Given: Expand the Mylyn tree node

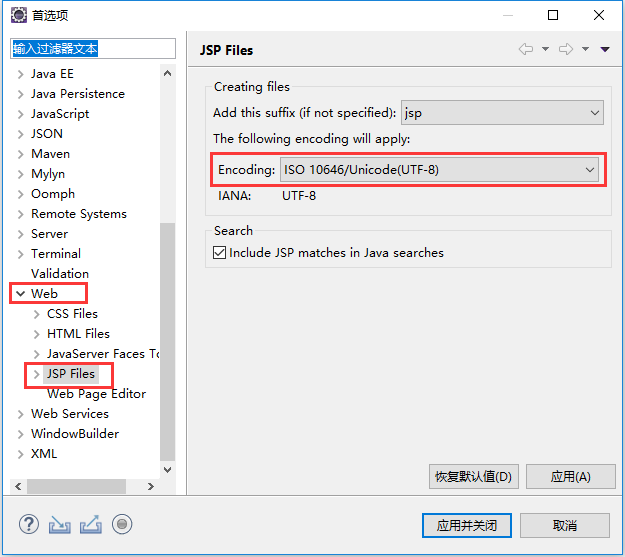Looking at the screenshot, I should 21,174.
